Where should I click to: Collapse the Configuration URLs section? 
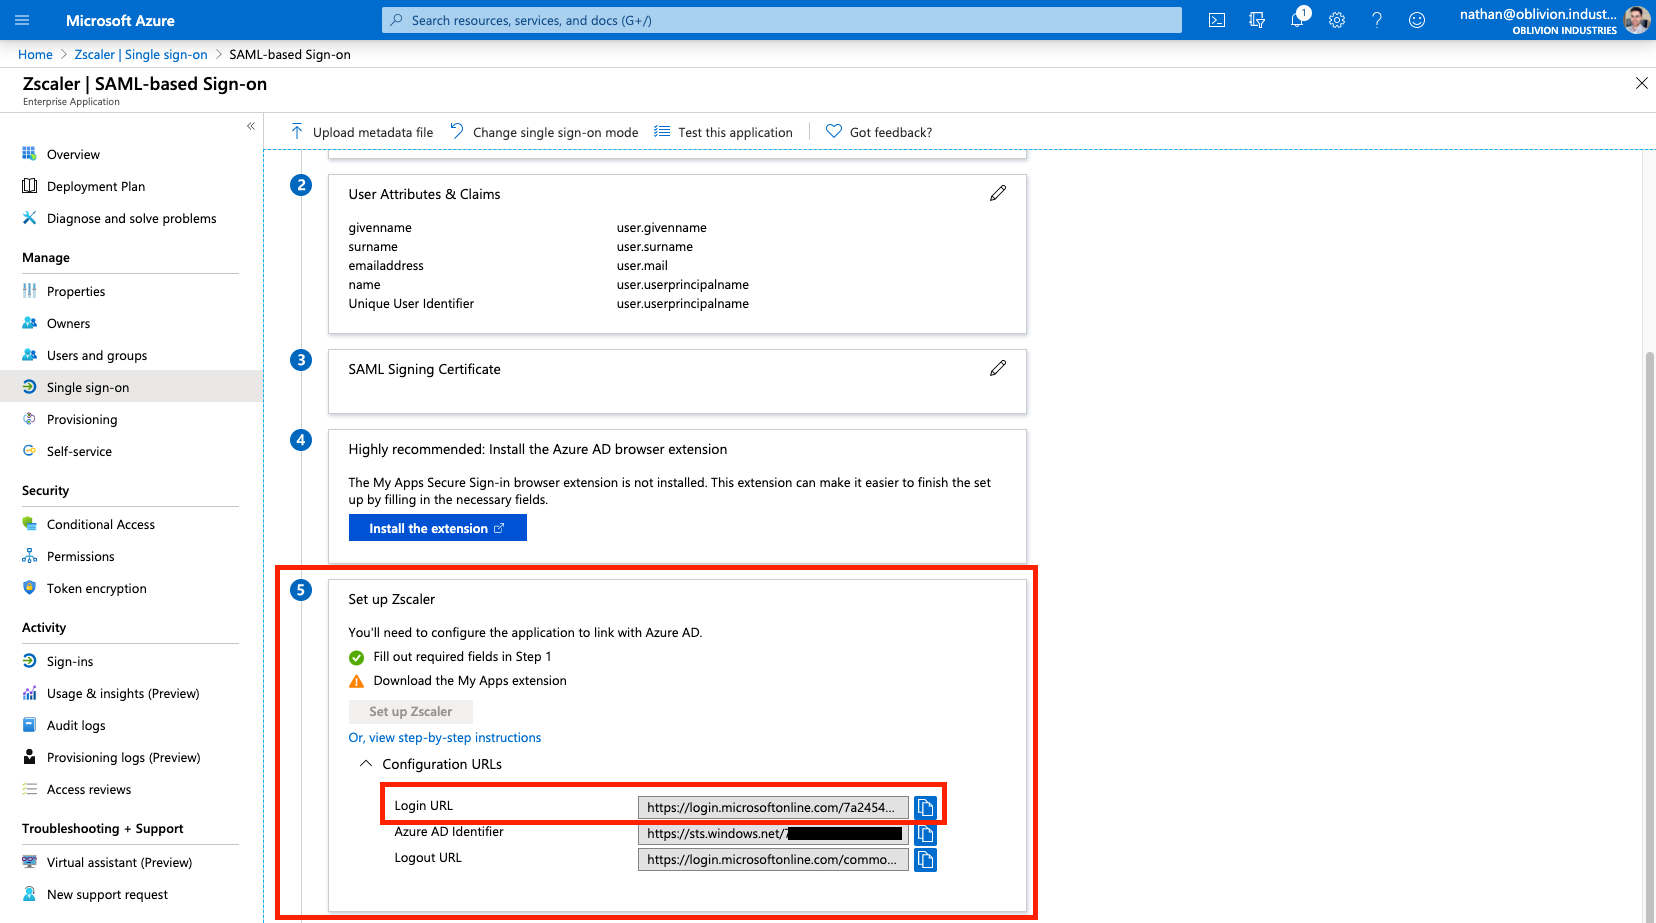pyautogui.click(x=366, y=764)
